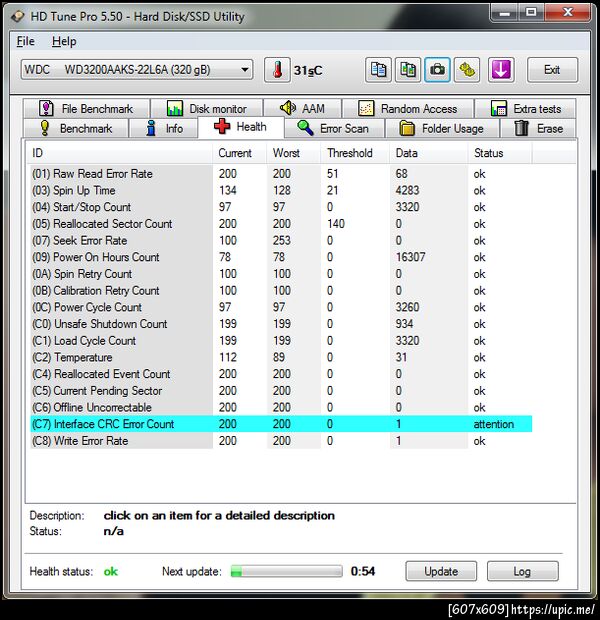The height and width of the screenshot is (620, 600).
Task: Select the Health tab
Action: click(x=240, y=127)
